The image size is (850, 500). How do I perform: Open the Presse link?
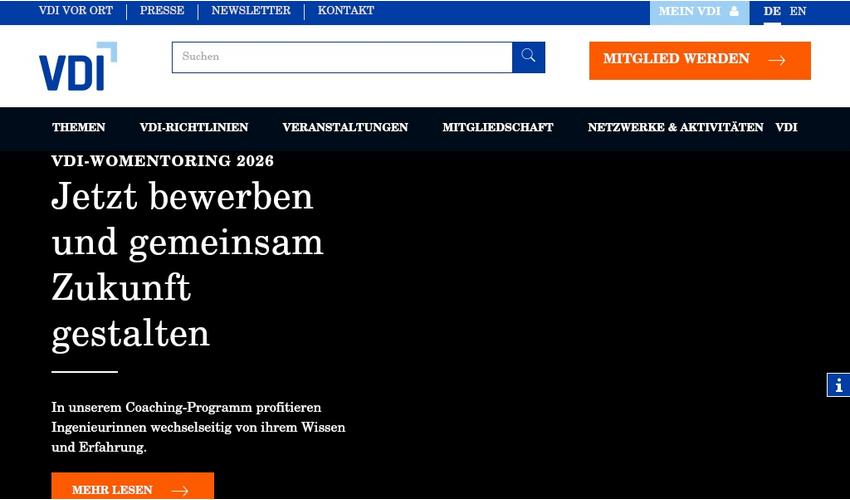point(162,11)
